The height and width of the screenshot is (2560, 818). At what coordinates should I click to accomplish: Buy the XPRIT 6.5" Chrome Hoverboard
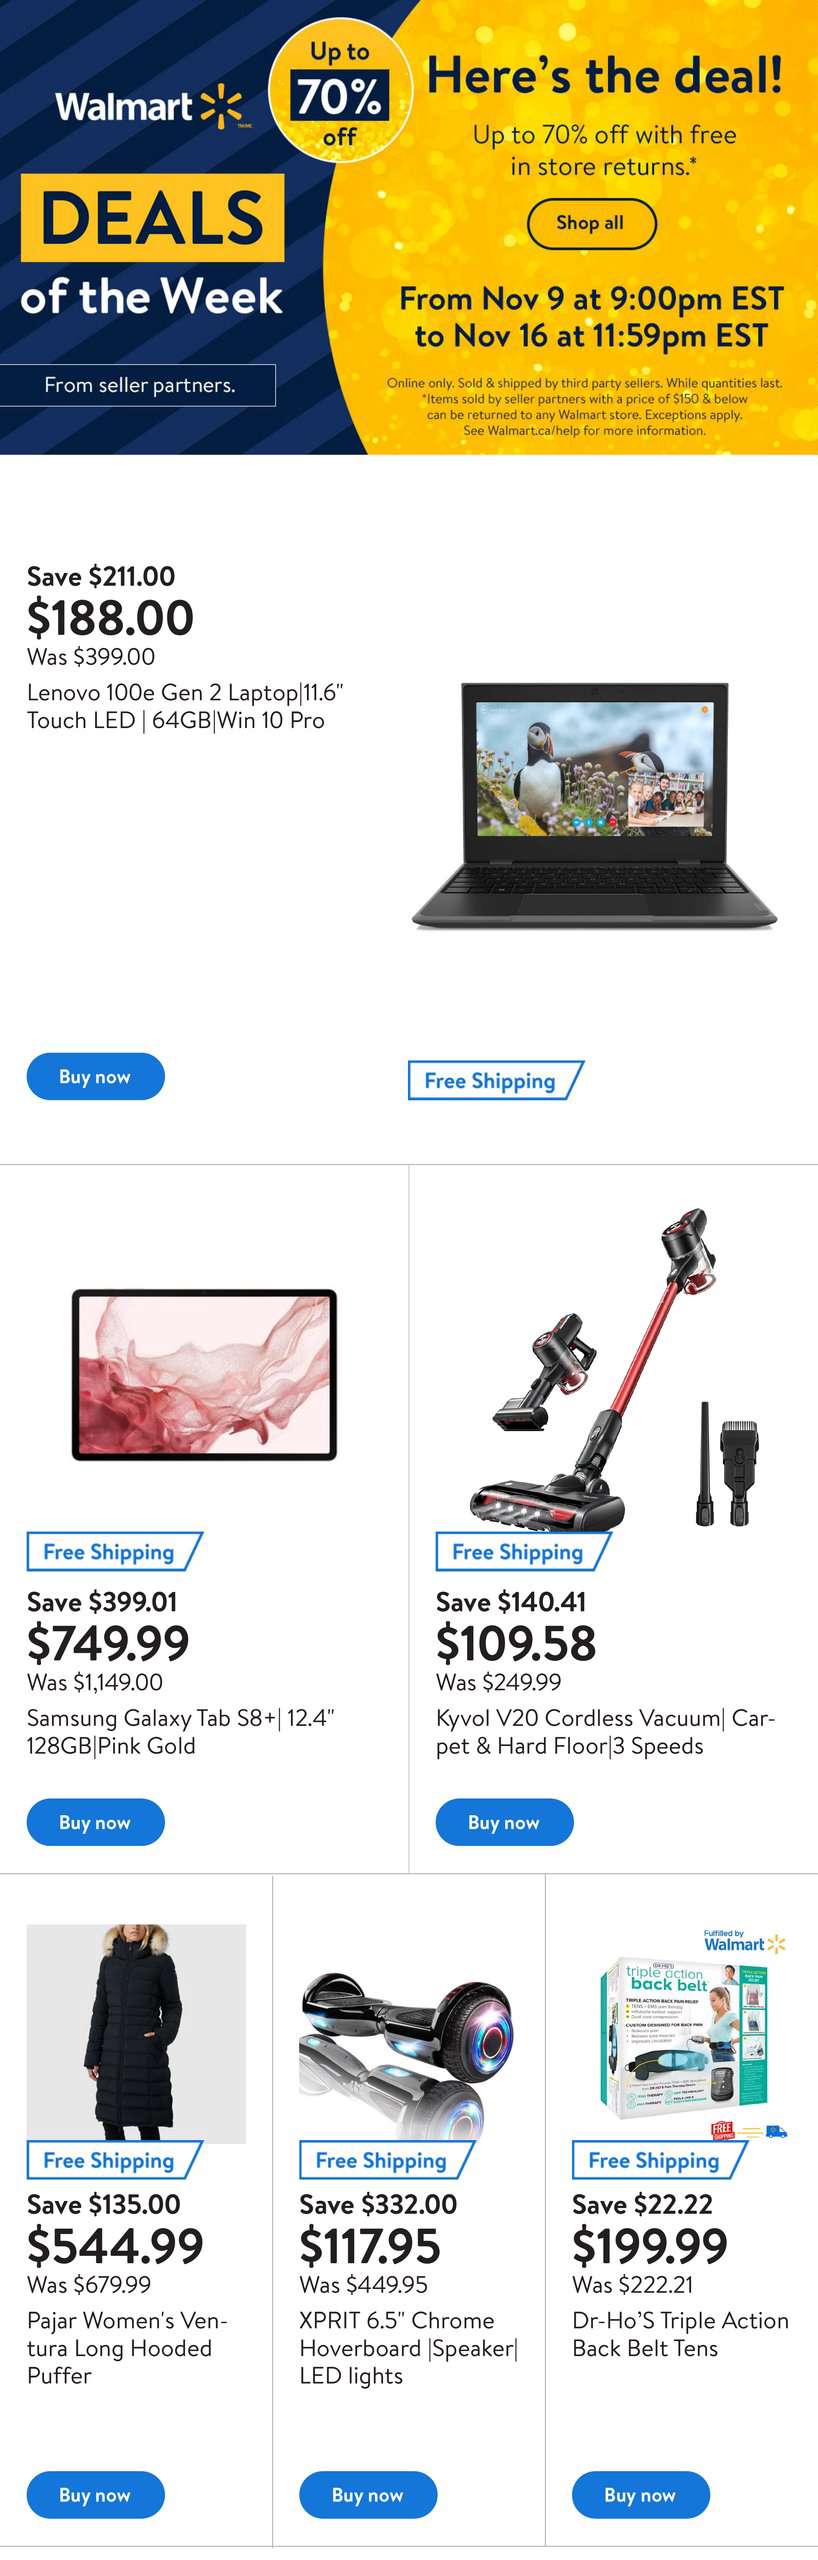click(x=368, y=2495)
